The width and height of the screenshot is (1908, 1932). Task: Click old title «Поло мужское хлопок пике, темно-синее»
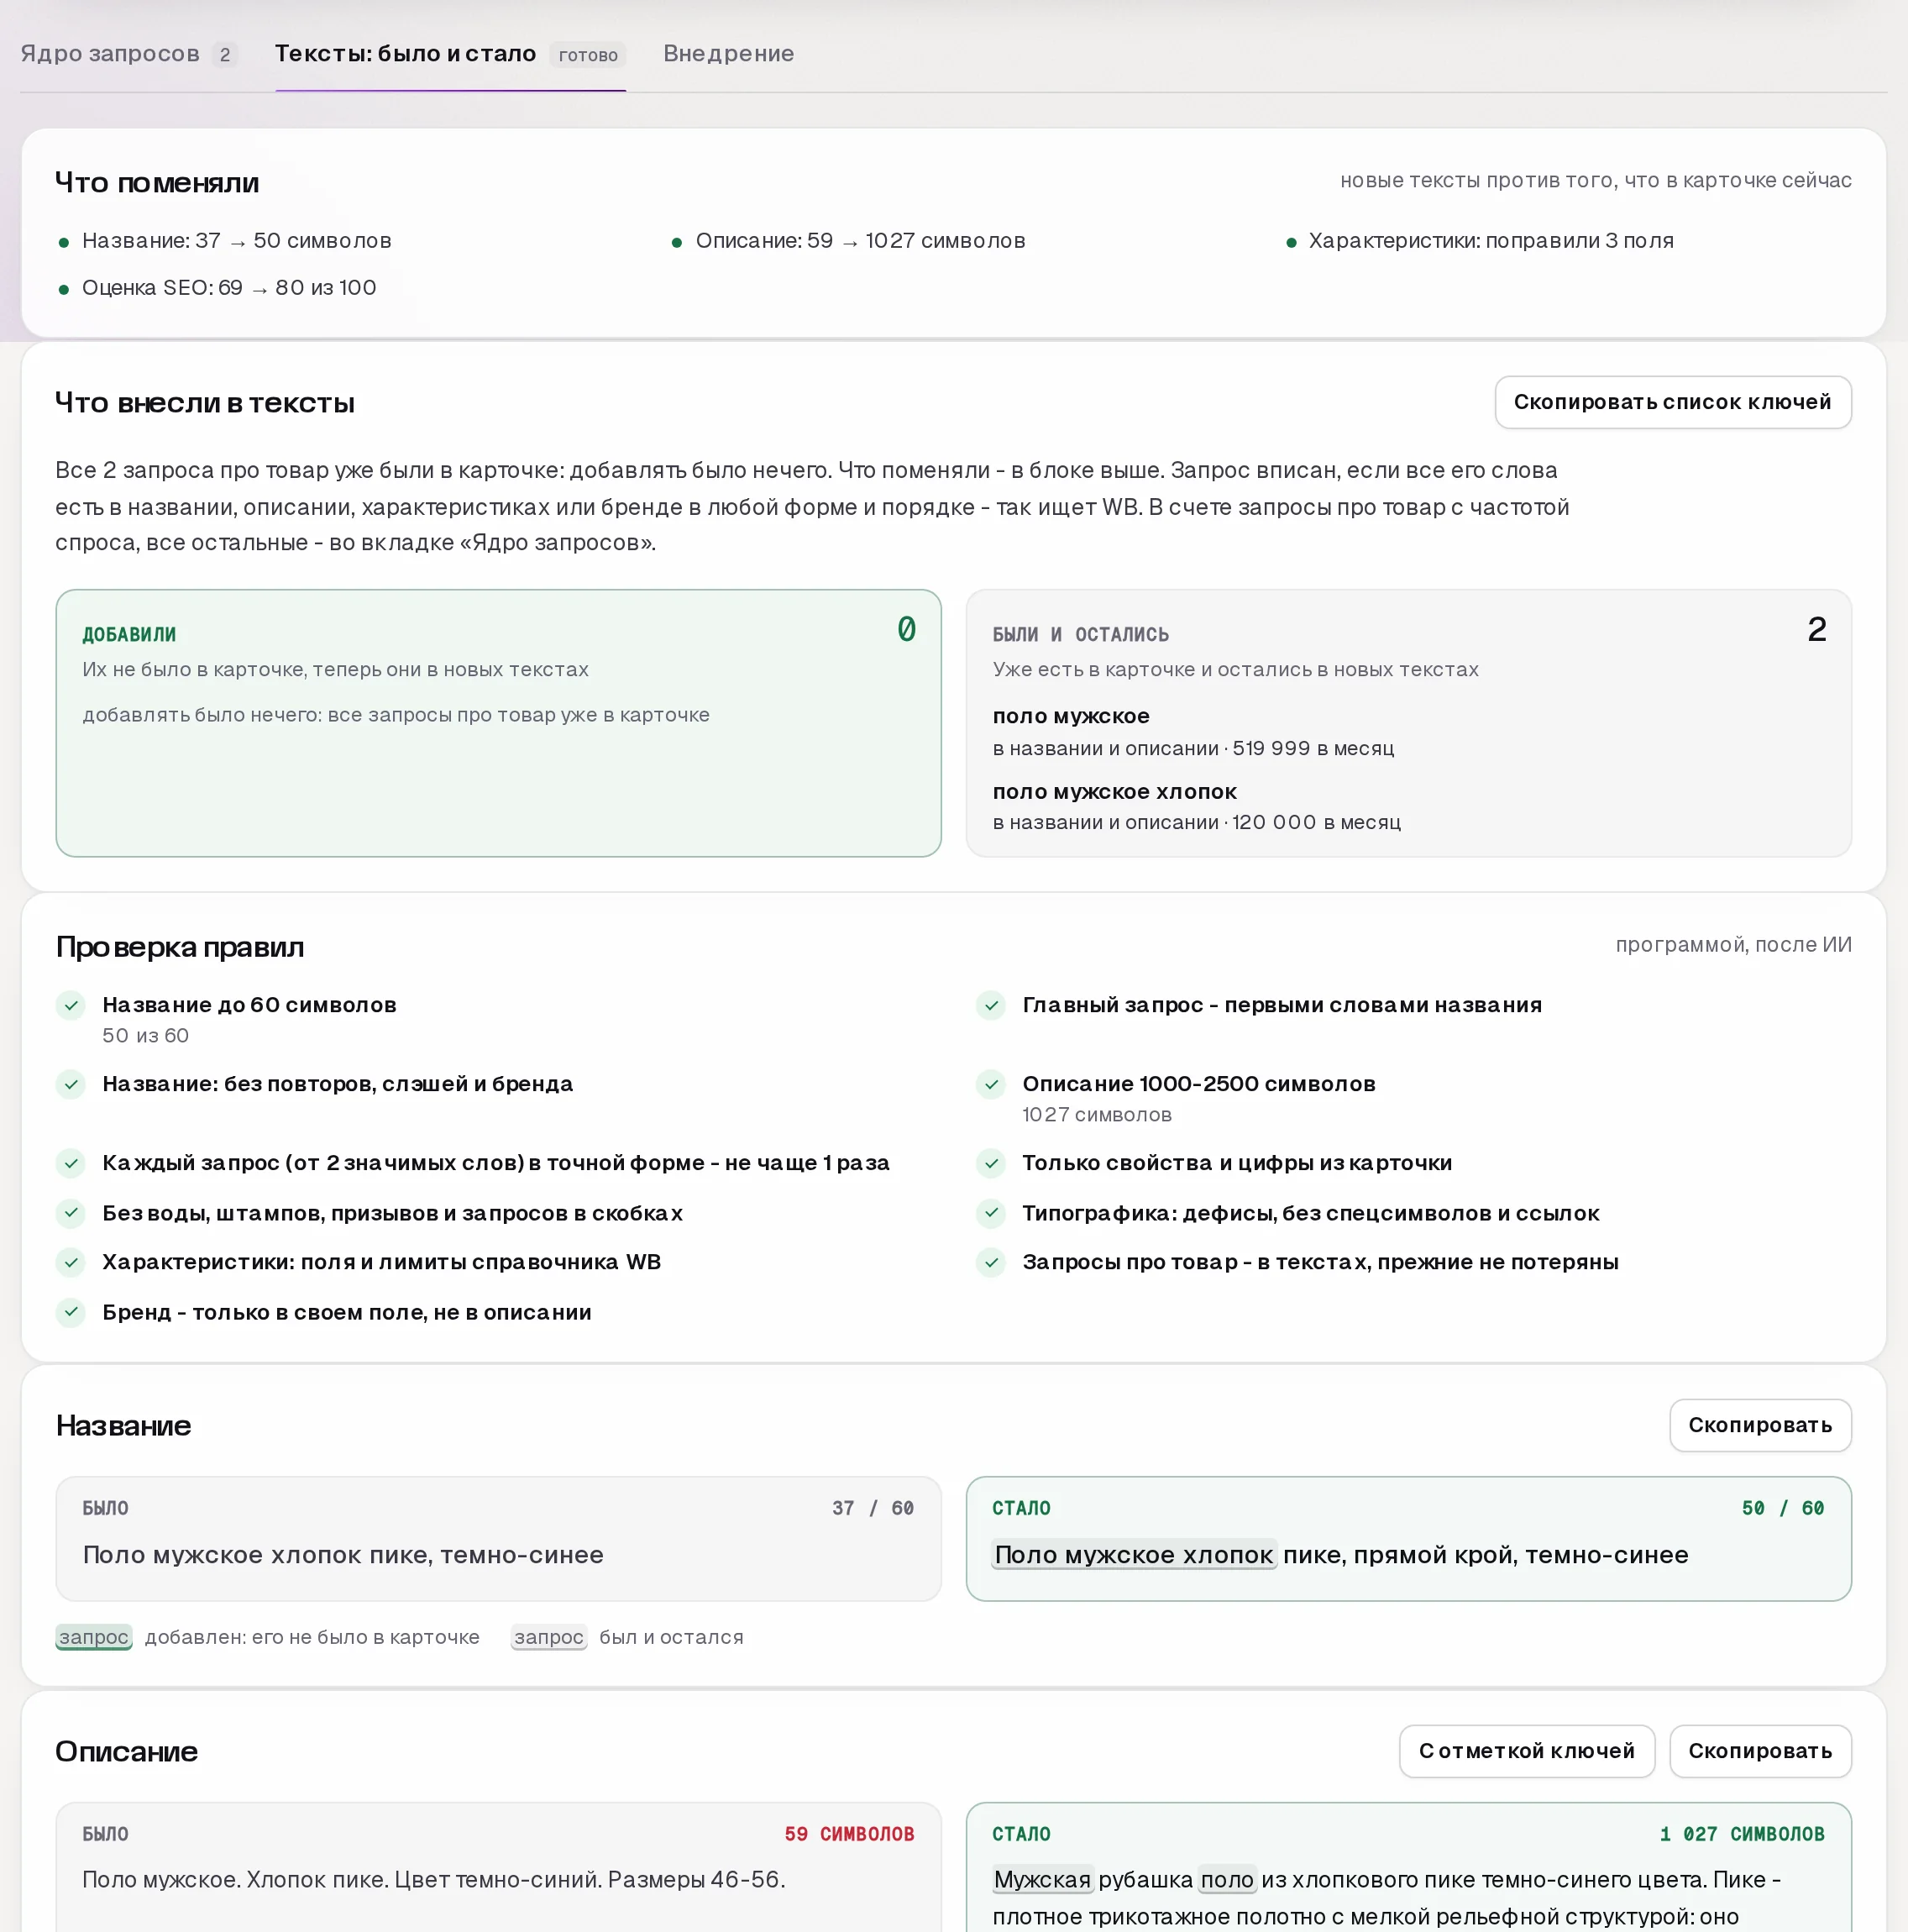(343, 1554)
